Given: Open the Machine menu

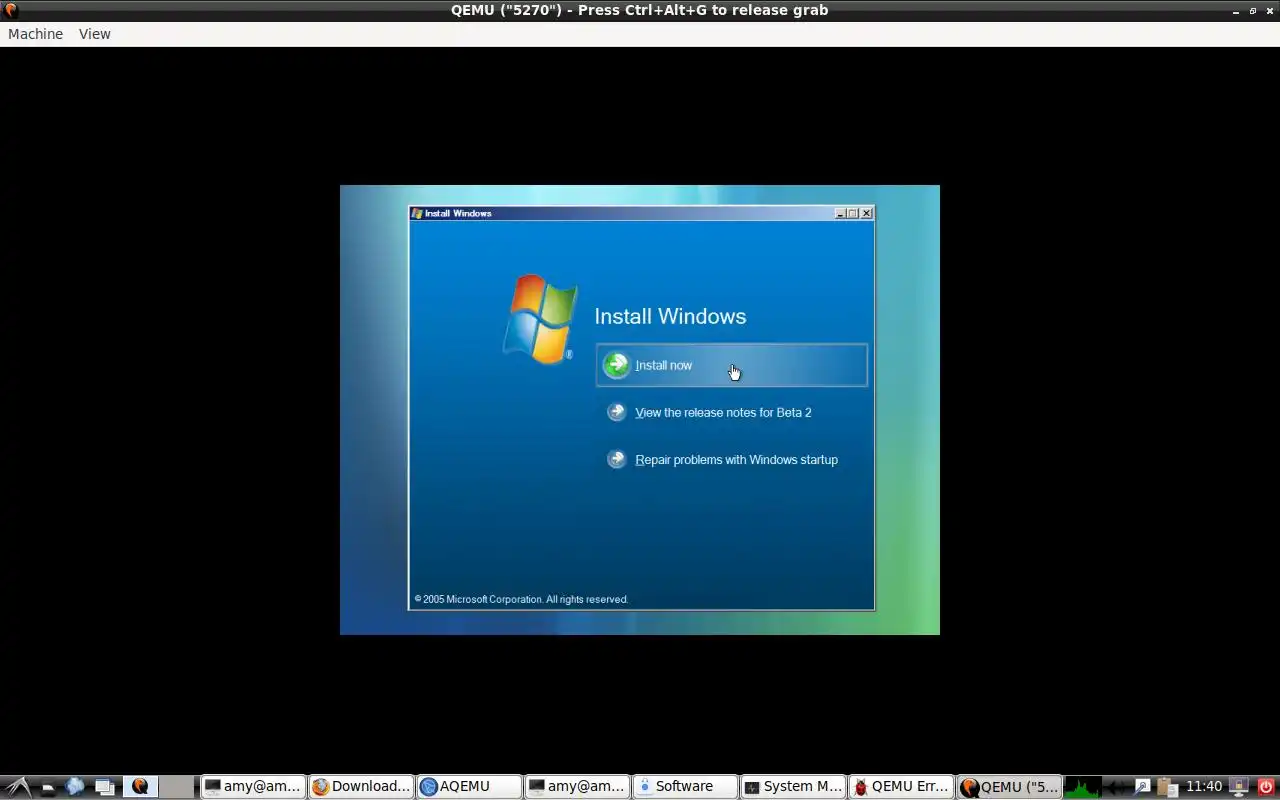Looking at the screenshot, I should [x=35, y=34].
